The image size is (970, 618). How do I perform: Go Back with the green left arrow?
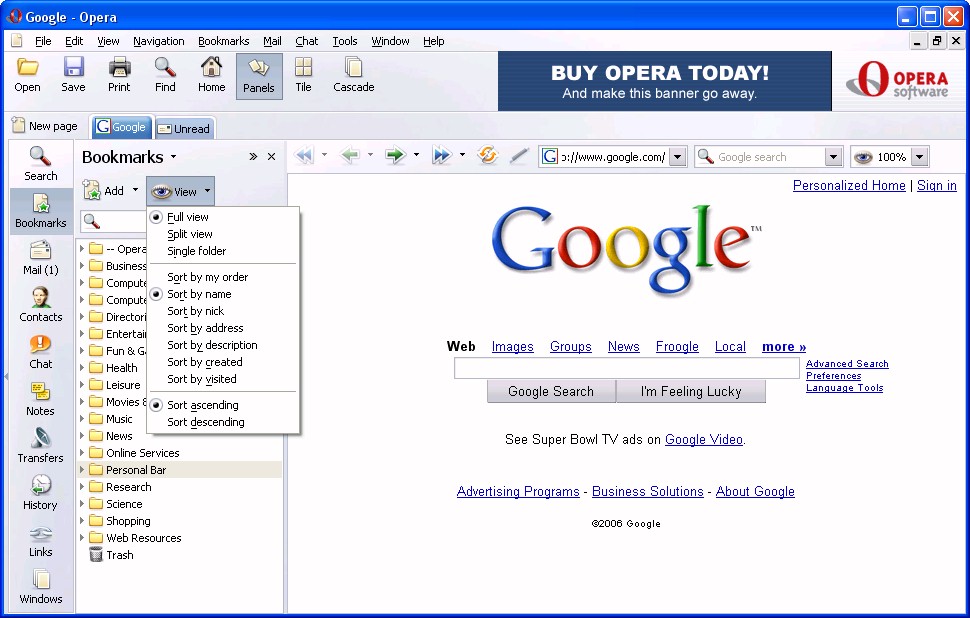[x=350, y=155]
